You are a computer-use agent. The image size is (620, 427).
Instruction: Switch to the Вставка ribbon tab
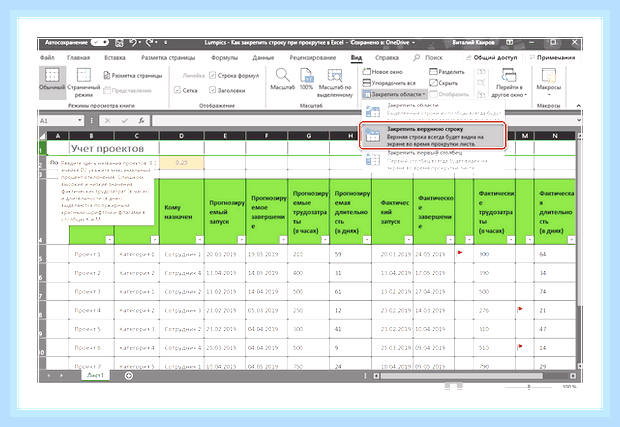click(115, 58)
